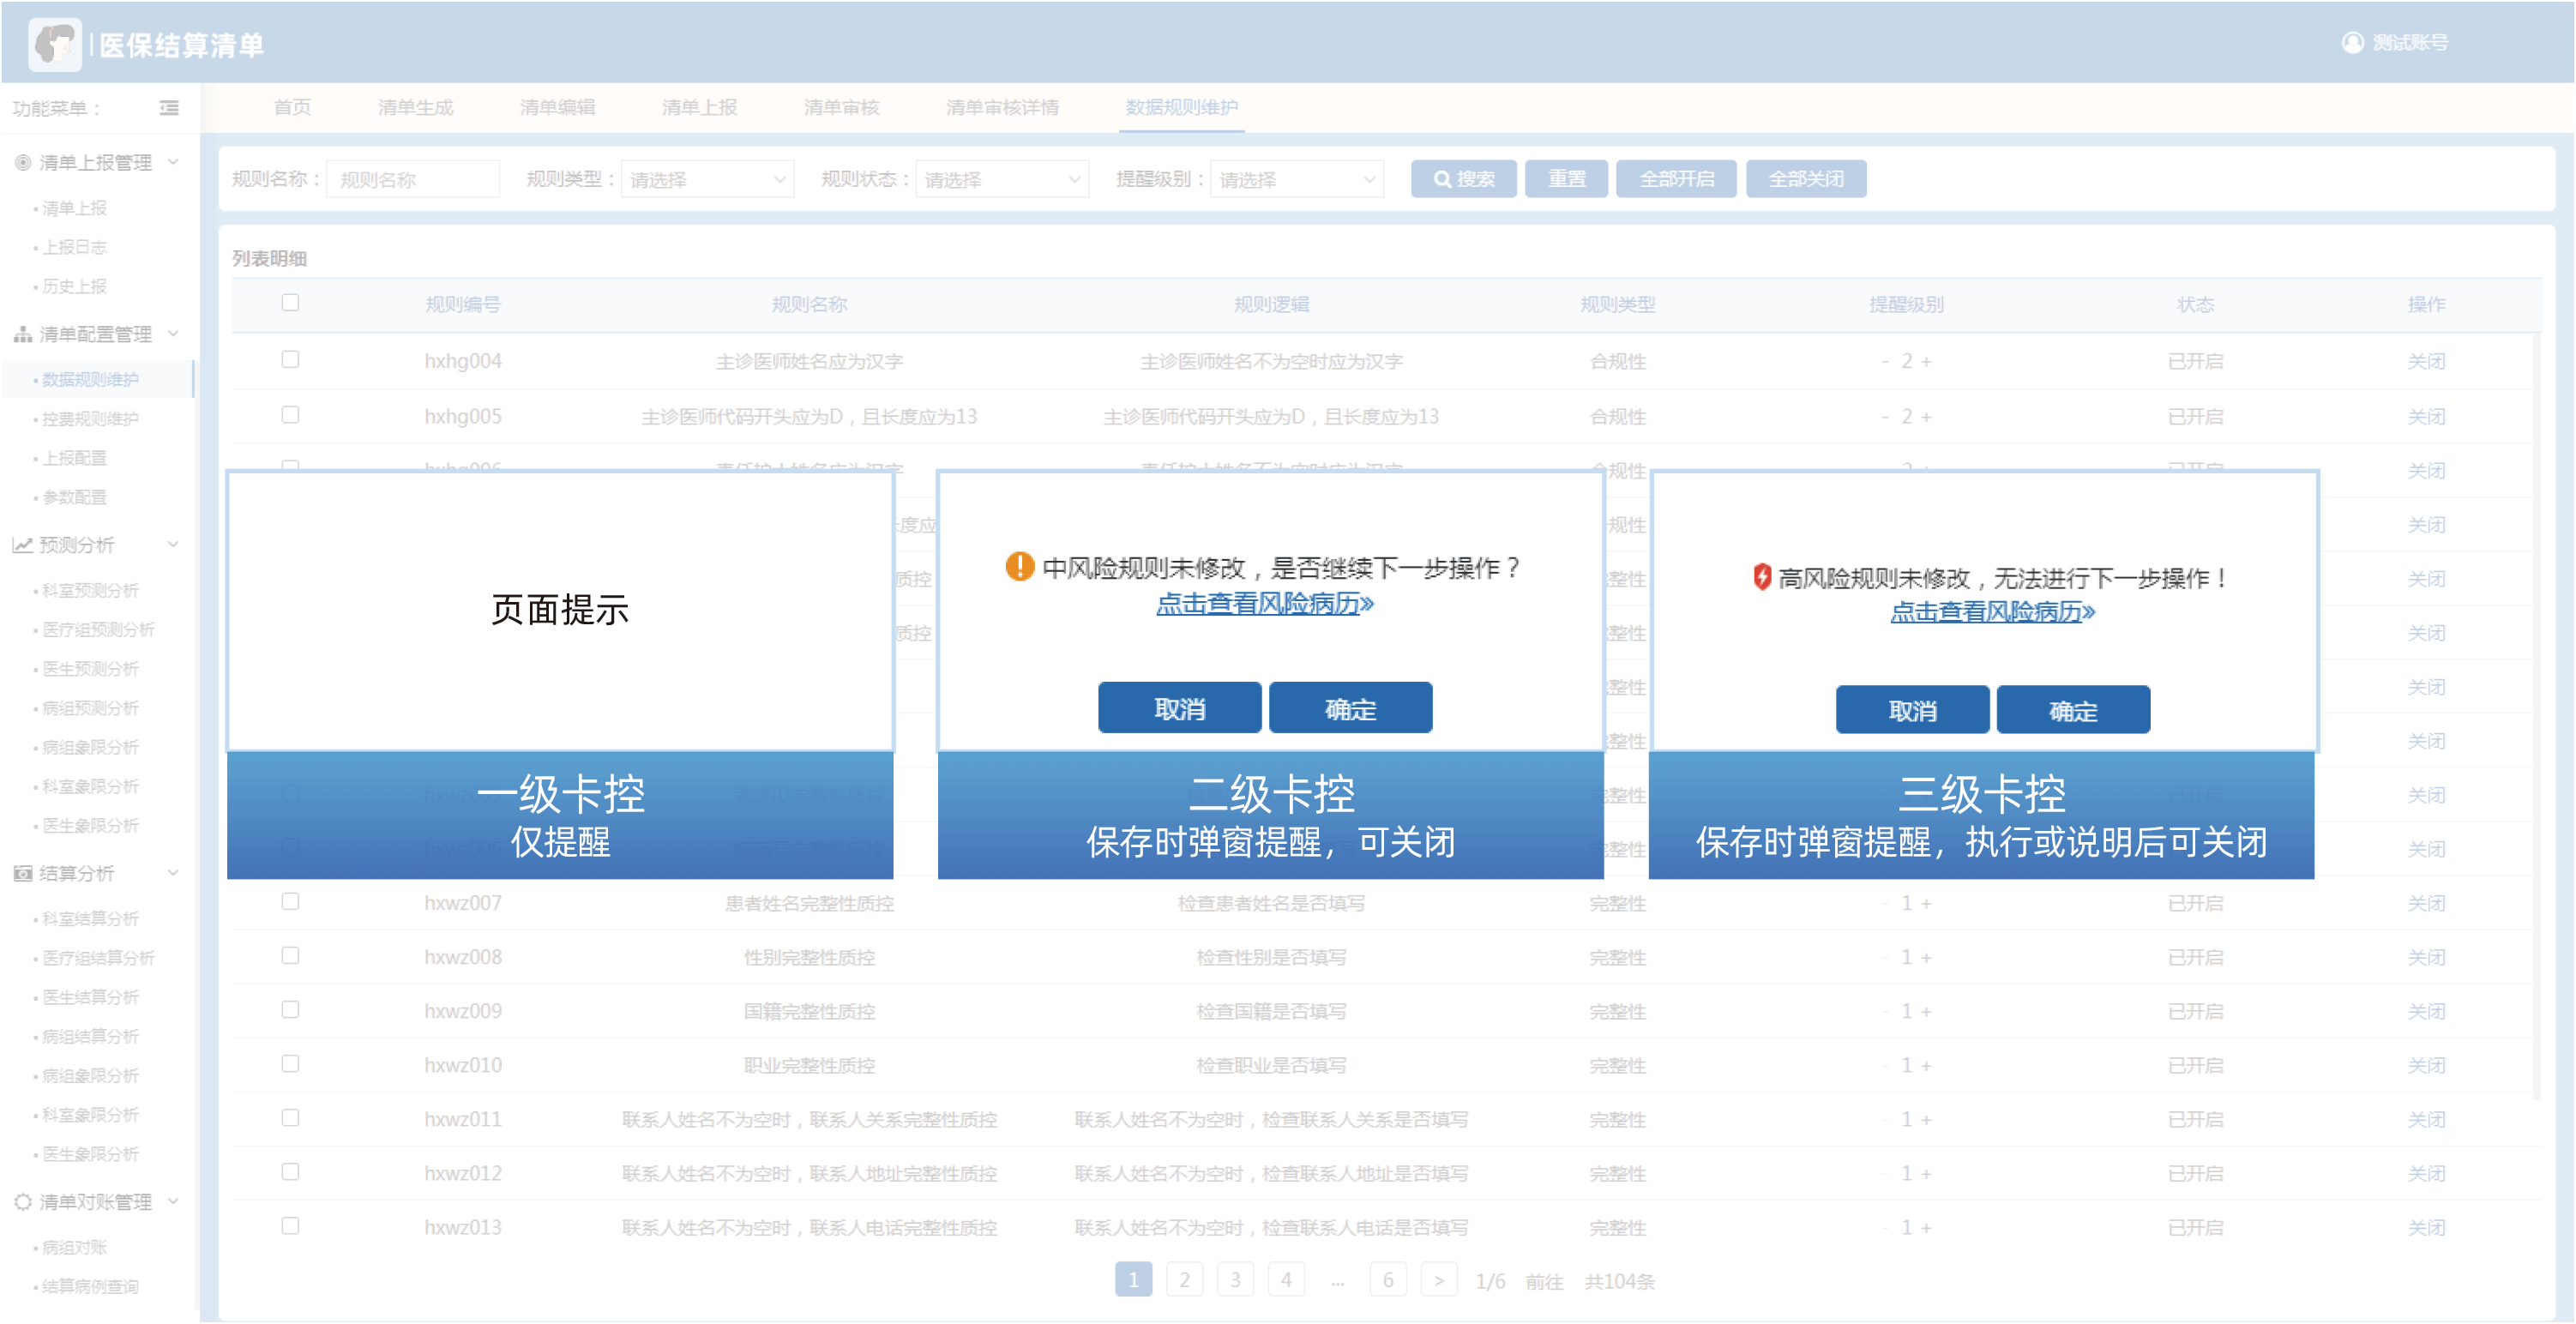
Task: Switch to the 首页 tab
Action: point(292,107)
